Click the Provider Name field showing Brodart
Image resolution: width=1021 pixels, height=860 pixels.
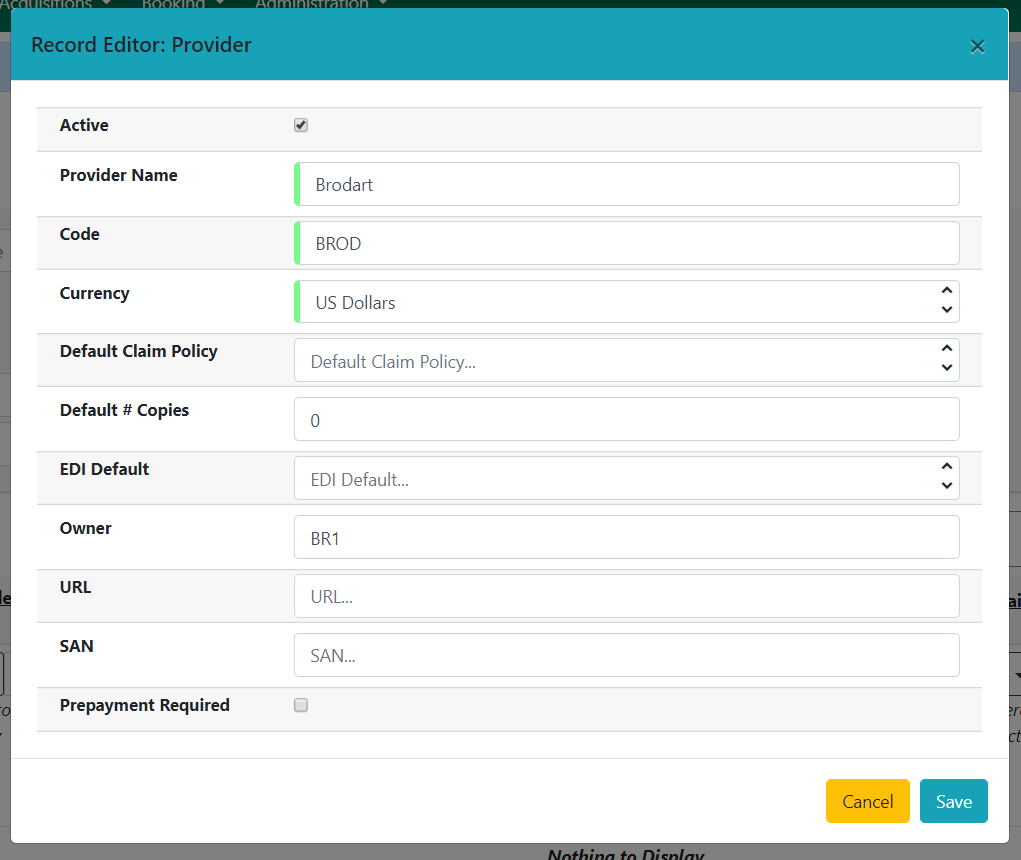point(626,184)
